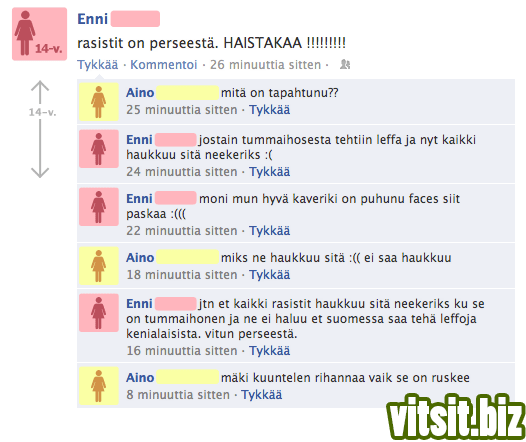This screenshot has height=442, width=526.
Task: Like the comment posted 18 minuuttia sitten
Action: click(269, 275)
